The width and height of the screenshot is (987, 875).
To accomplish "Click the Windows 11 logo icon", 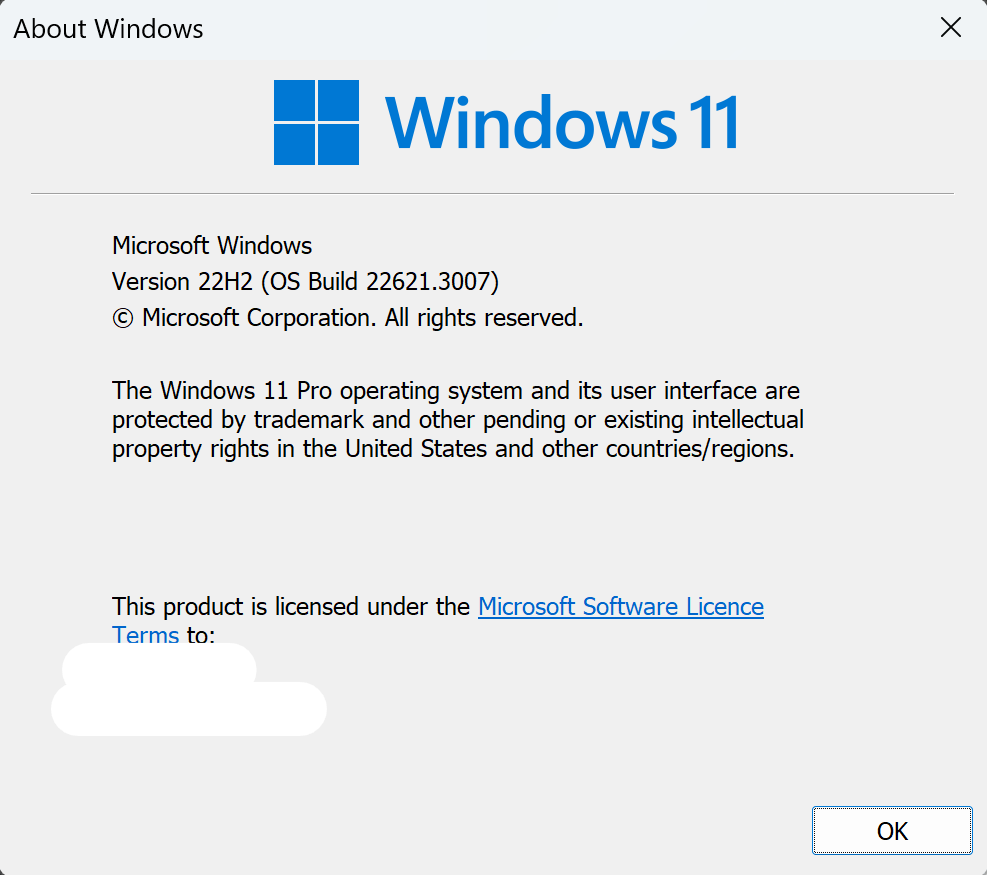I will click(317, 122).
